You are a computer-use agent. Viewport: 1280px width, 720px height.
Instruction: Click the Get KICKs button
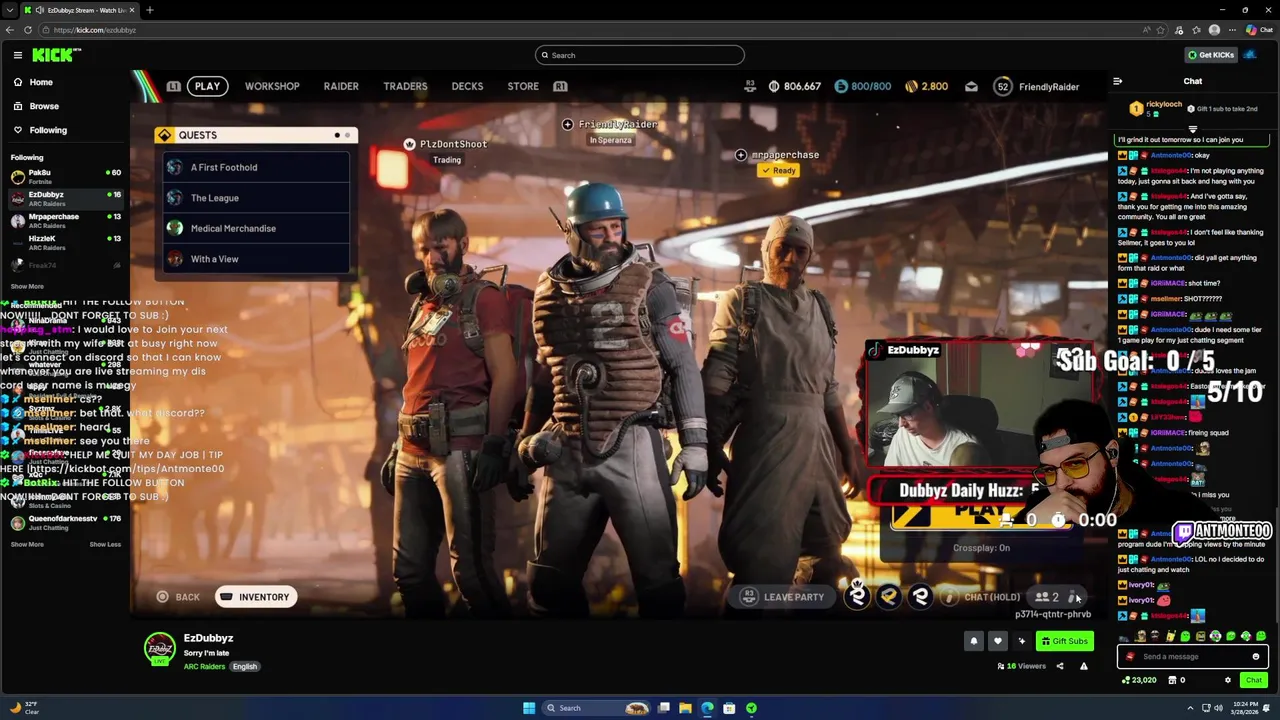pos(1210,55)
